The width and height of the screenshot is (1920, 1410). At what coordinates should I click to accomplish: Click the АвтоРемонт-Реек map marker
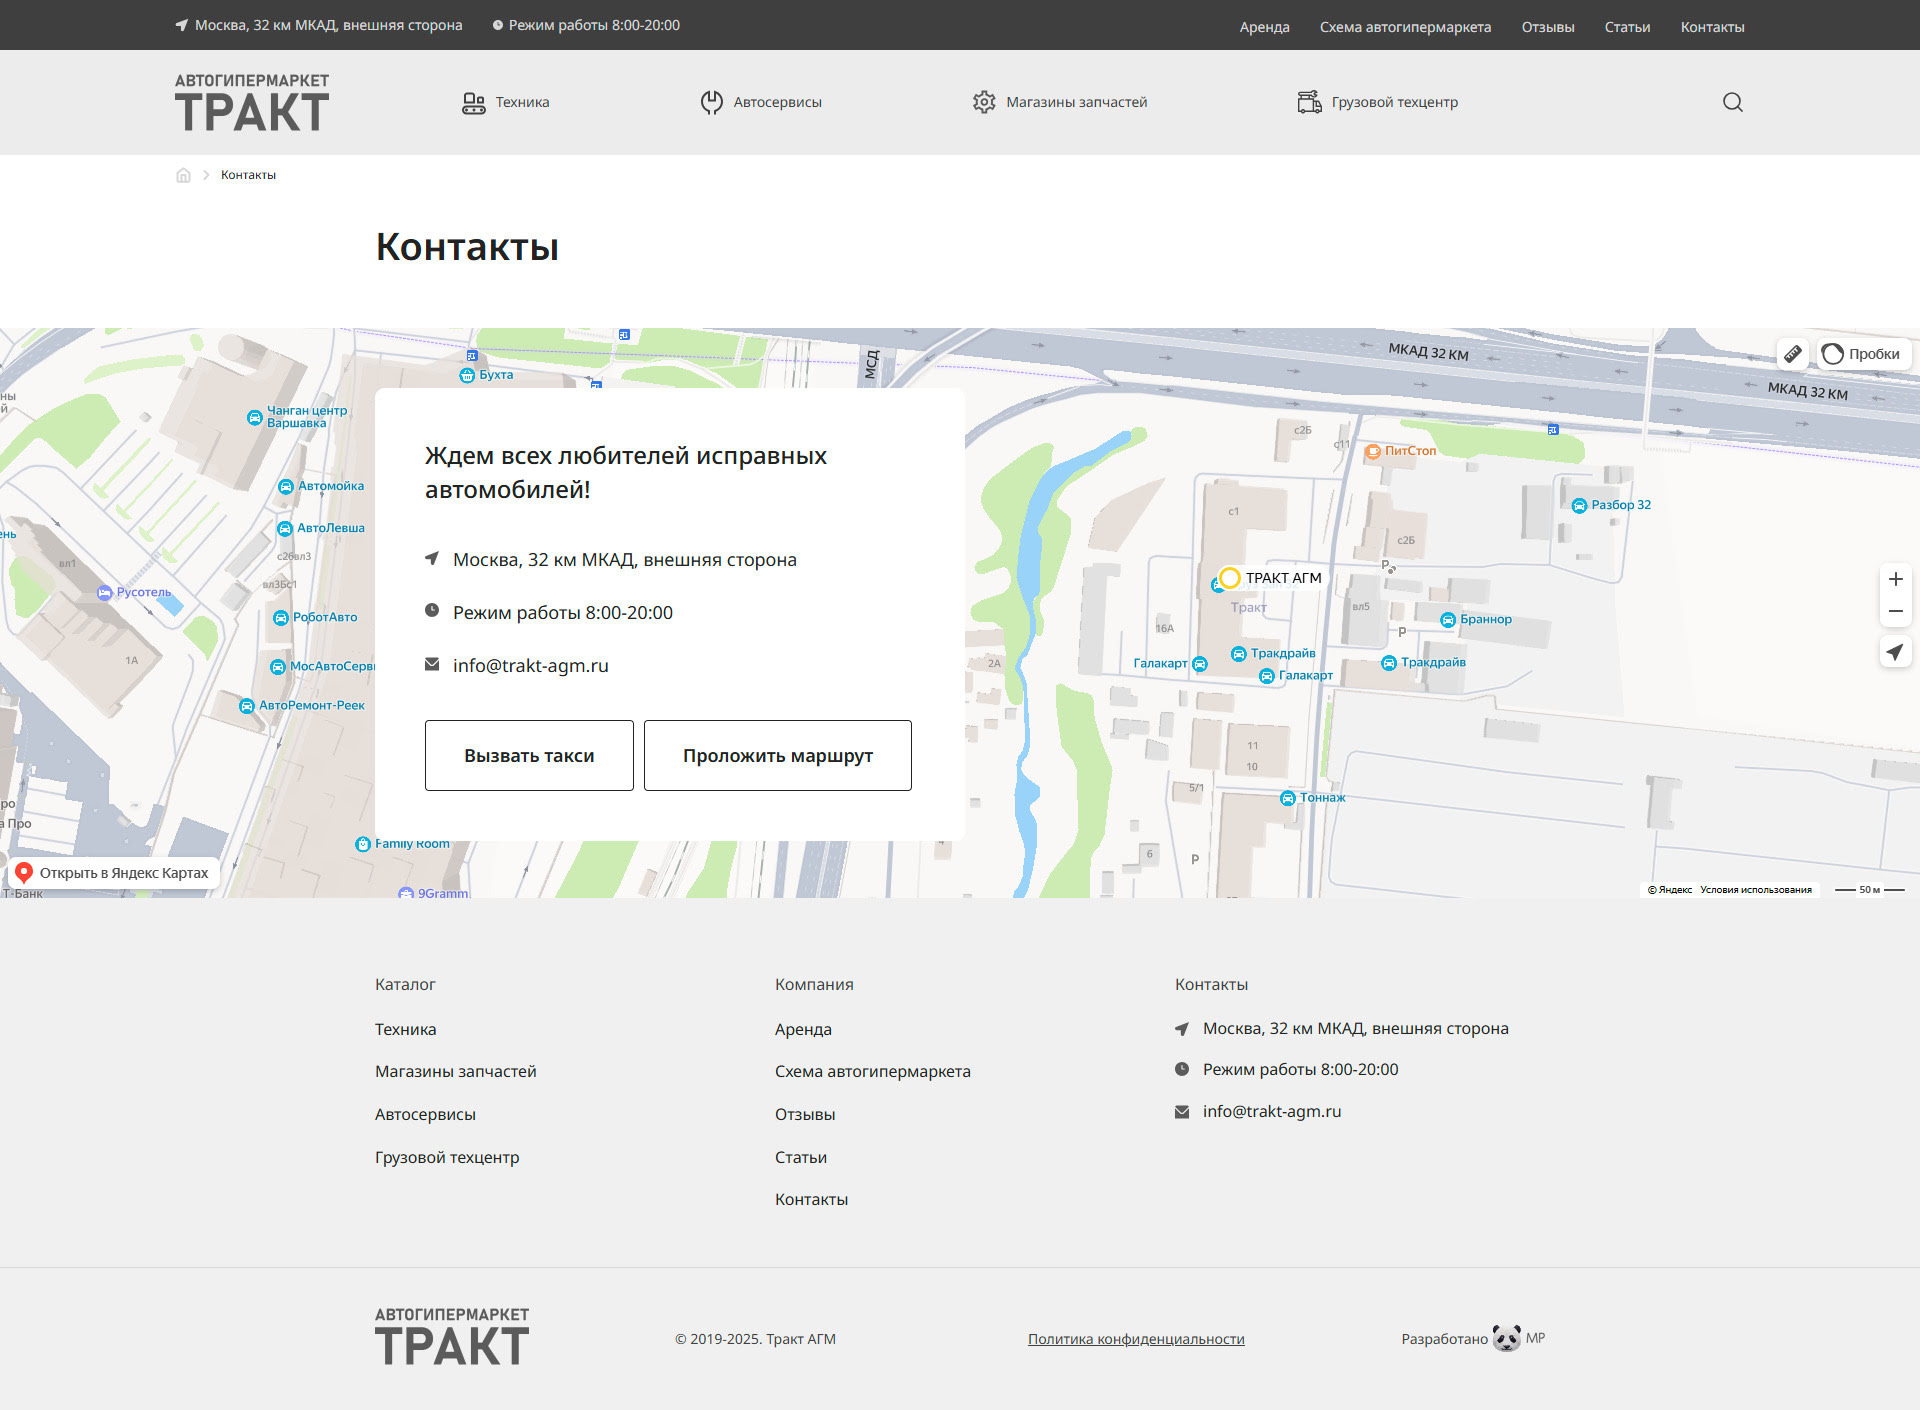point(247,706)
